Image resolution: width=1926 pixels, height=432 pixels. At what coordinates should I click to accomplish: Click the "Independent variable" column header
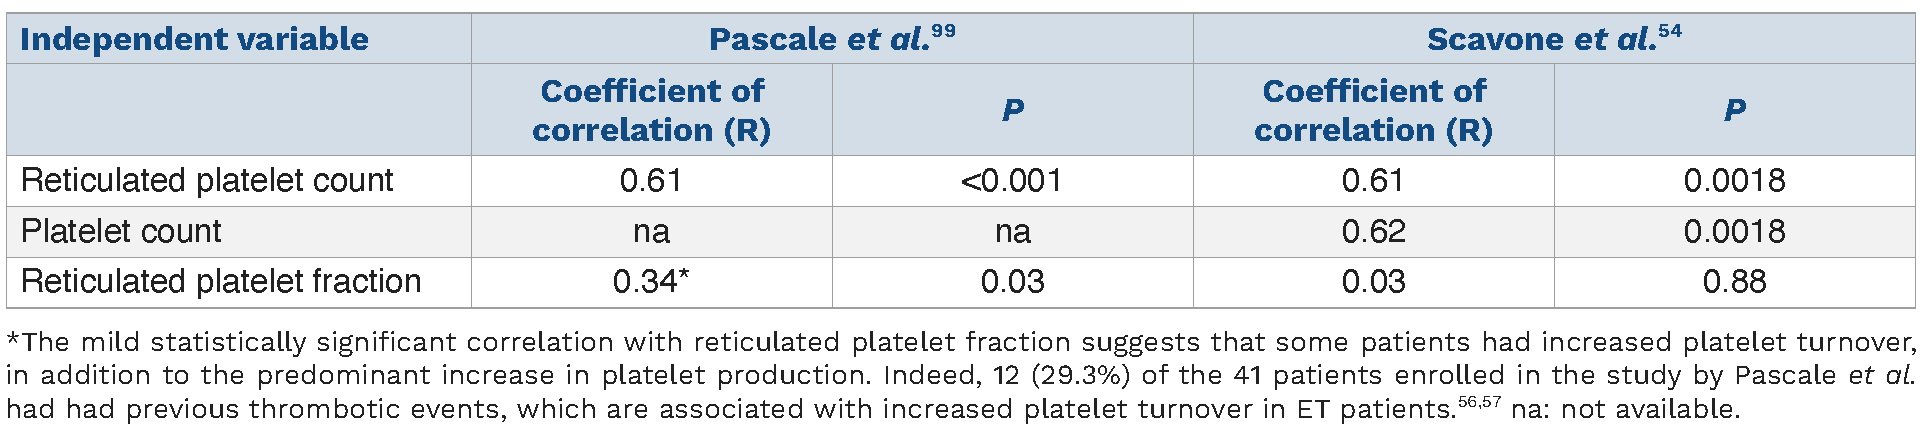[x=194, y=39]
